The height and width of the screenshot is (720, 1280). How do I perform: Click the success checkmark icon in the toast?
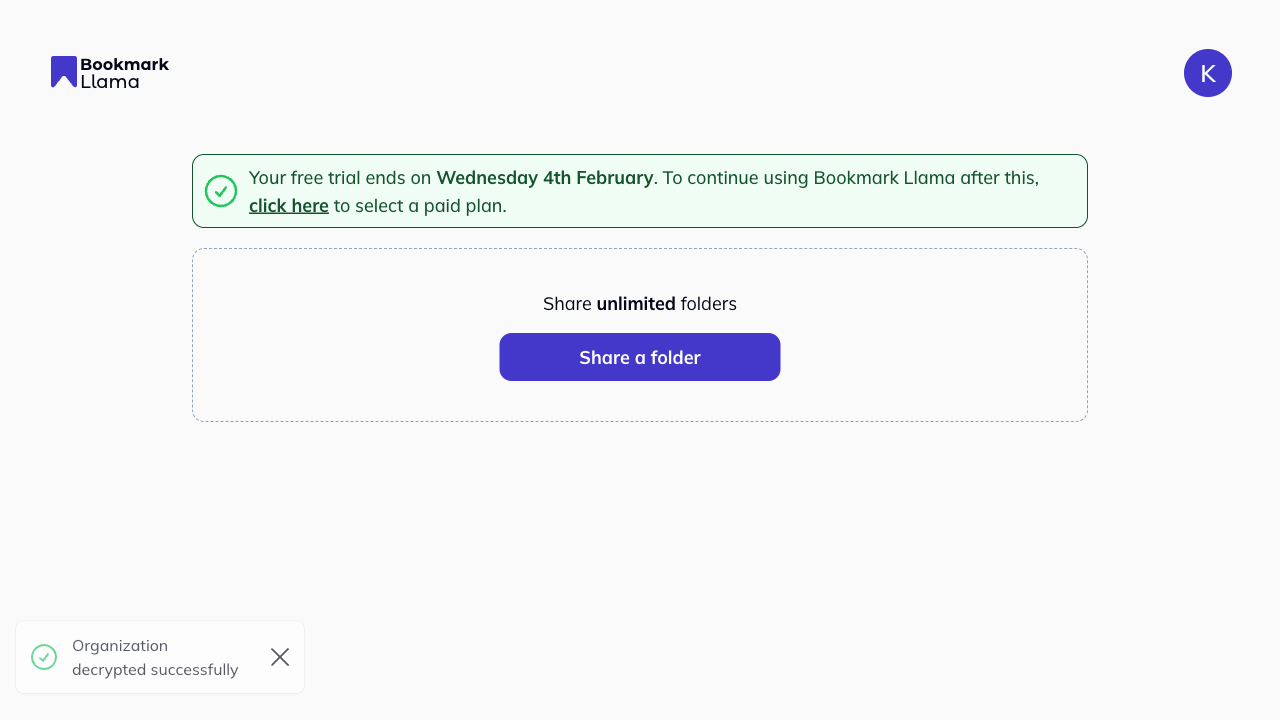coord(44,657)
